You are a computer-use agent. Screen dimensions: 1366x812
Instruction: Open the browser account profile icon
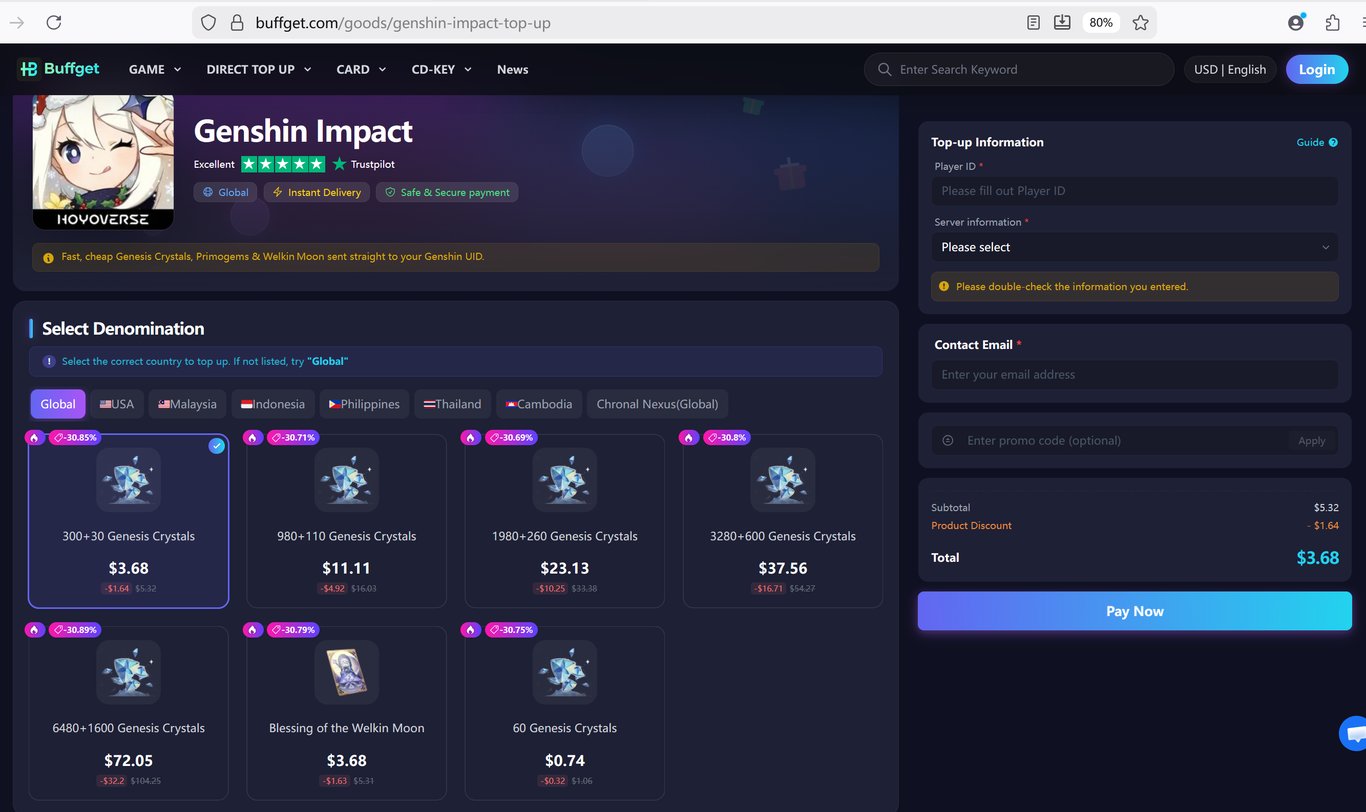(x=1296, y=22)
